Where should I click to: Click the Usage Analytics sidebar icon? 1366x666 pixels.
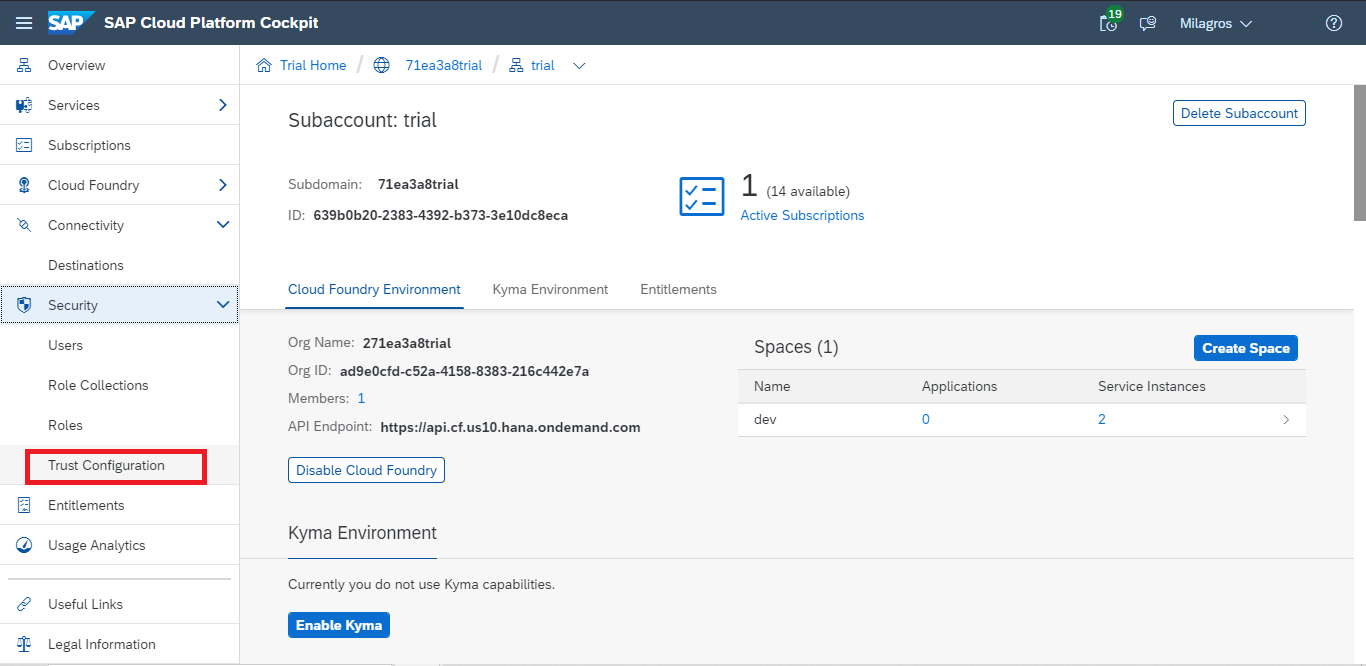(x=25, y=545)
